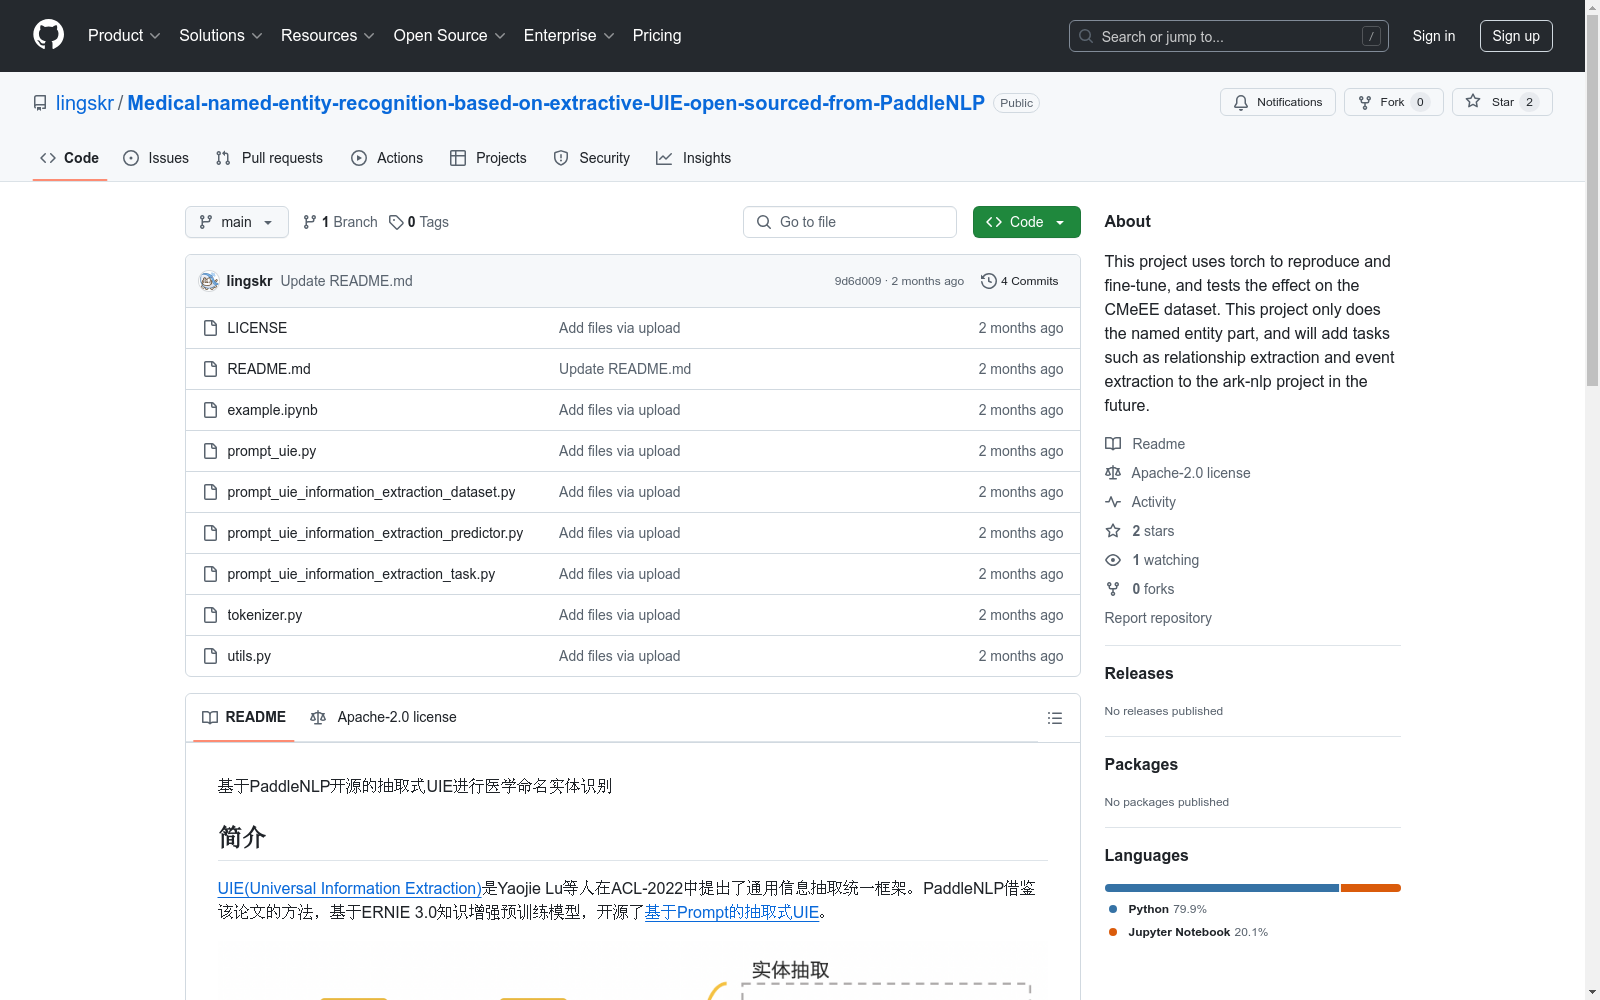This screenshot has width=1600, height=1000.
Task: Open the Update README.md commit message in header
Action: [346, 281]
